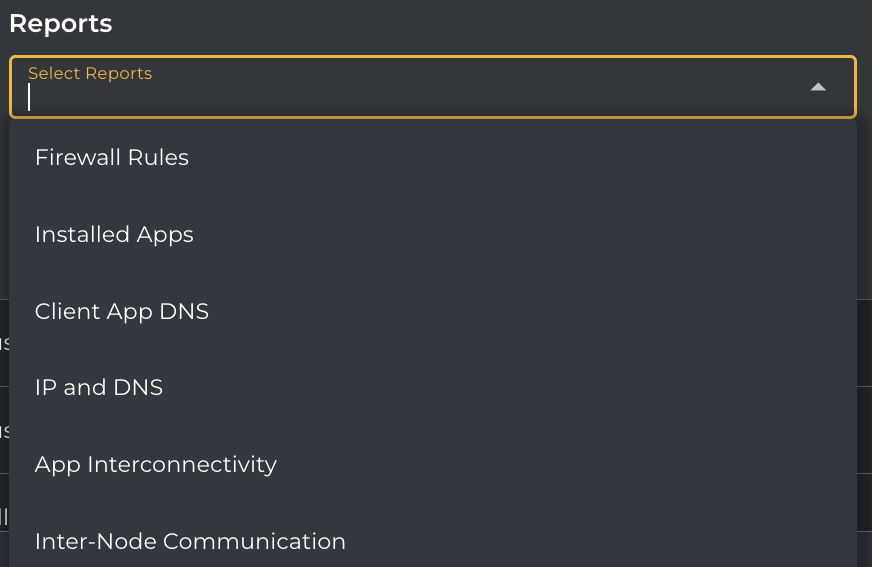Viewport: 872px width, 567px height.
Task: Choose App Interconnectivity from the dropdown
Action: pos(156,465)
